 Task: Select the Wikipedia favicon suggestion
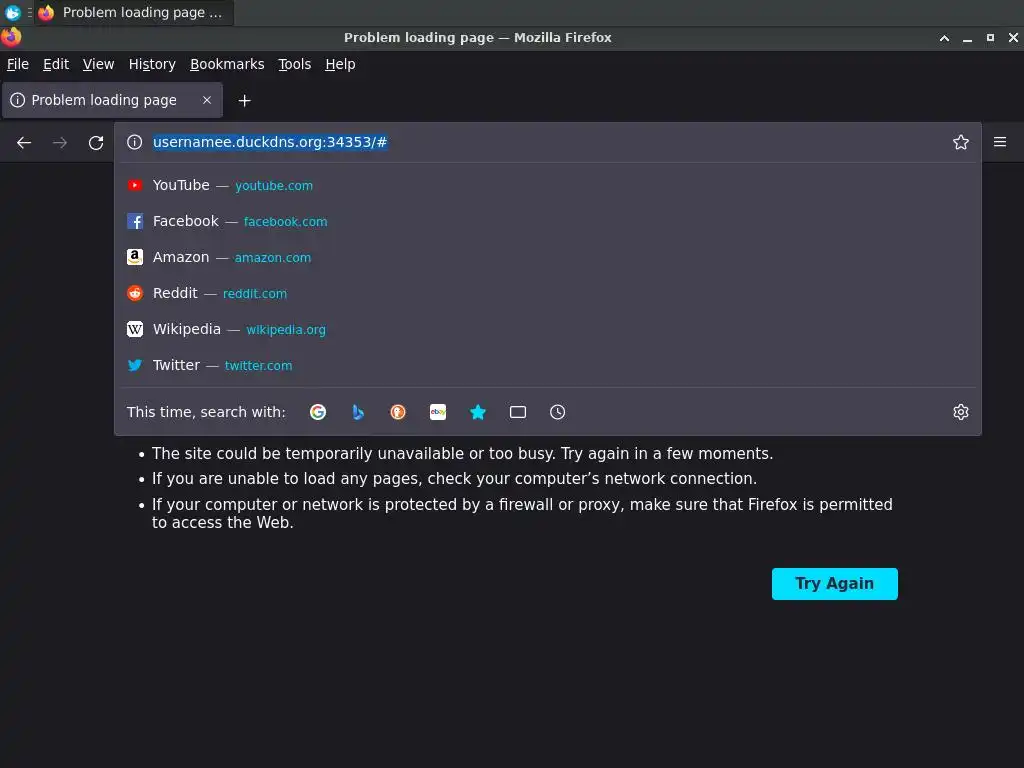pyautogui.click(x=135, y=329)
